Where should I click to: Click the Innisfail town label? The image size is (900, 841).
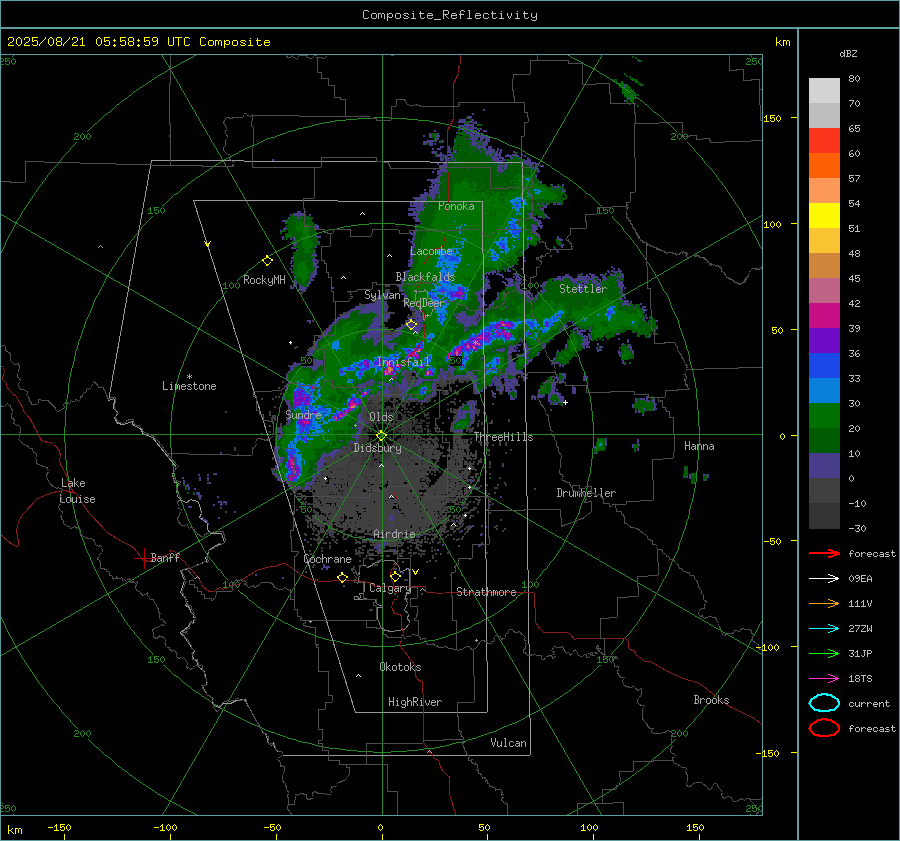(x=404, y=362)
